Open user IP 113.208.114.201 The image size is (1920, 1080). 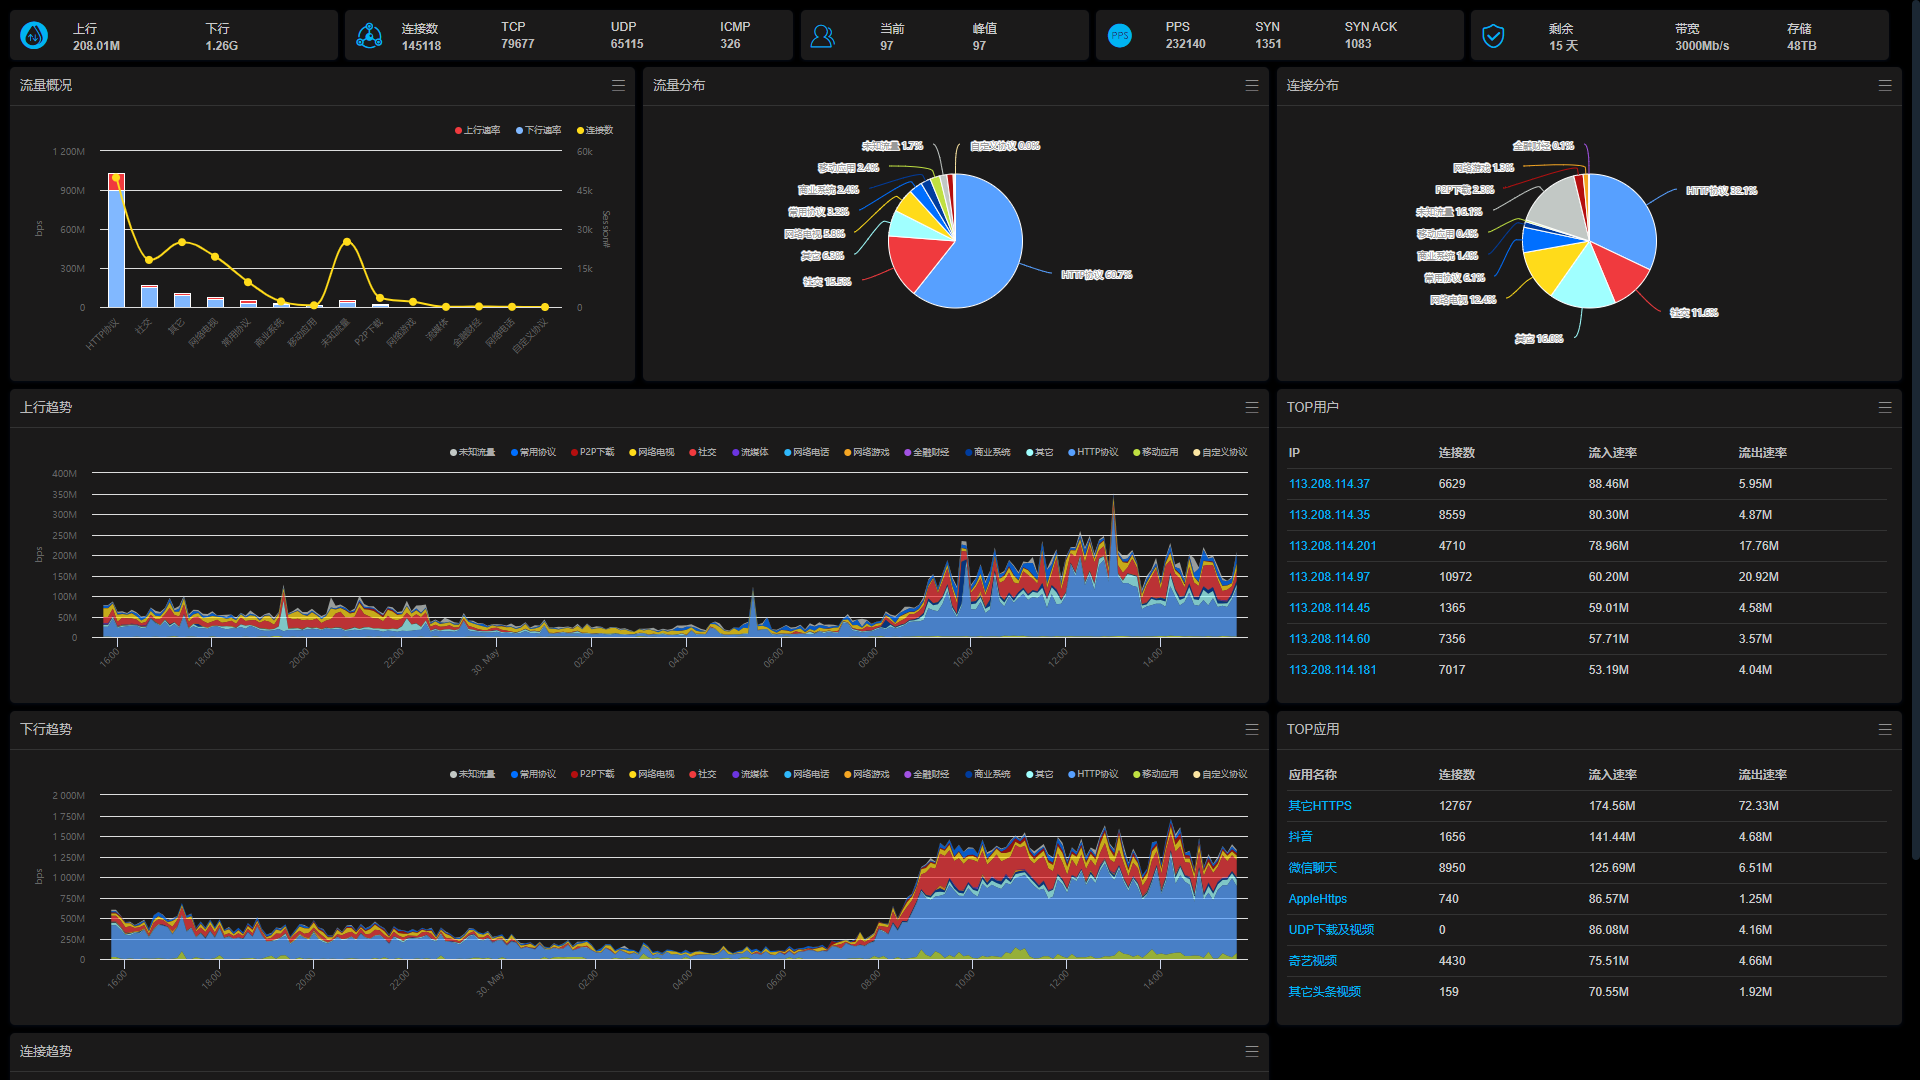pyautogui.click(x=1332, y=546)
